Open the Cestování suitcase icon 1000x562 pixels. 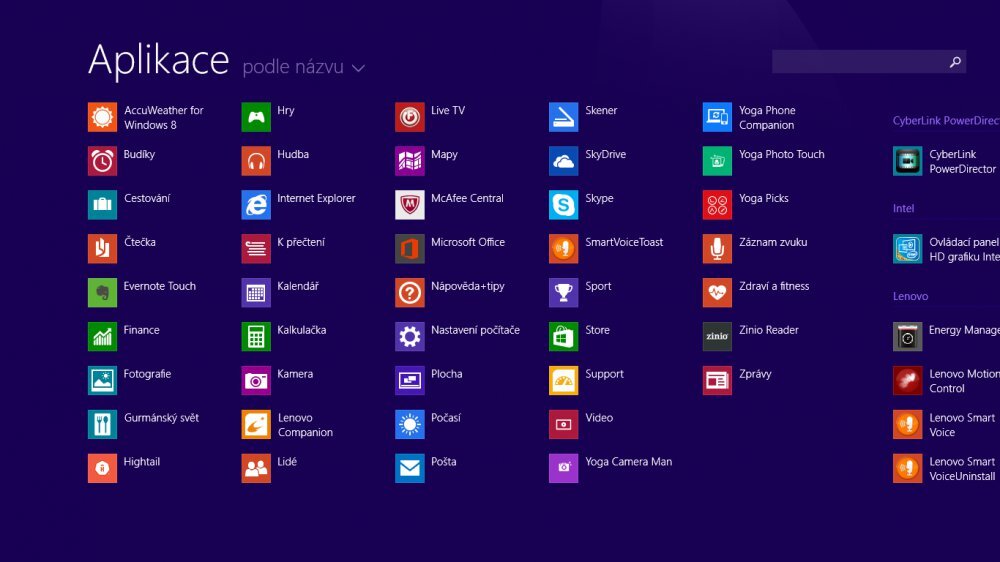[102, 205]
